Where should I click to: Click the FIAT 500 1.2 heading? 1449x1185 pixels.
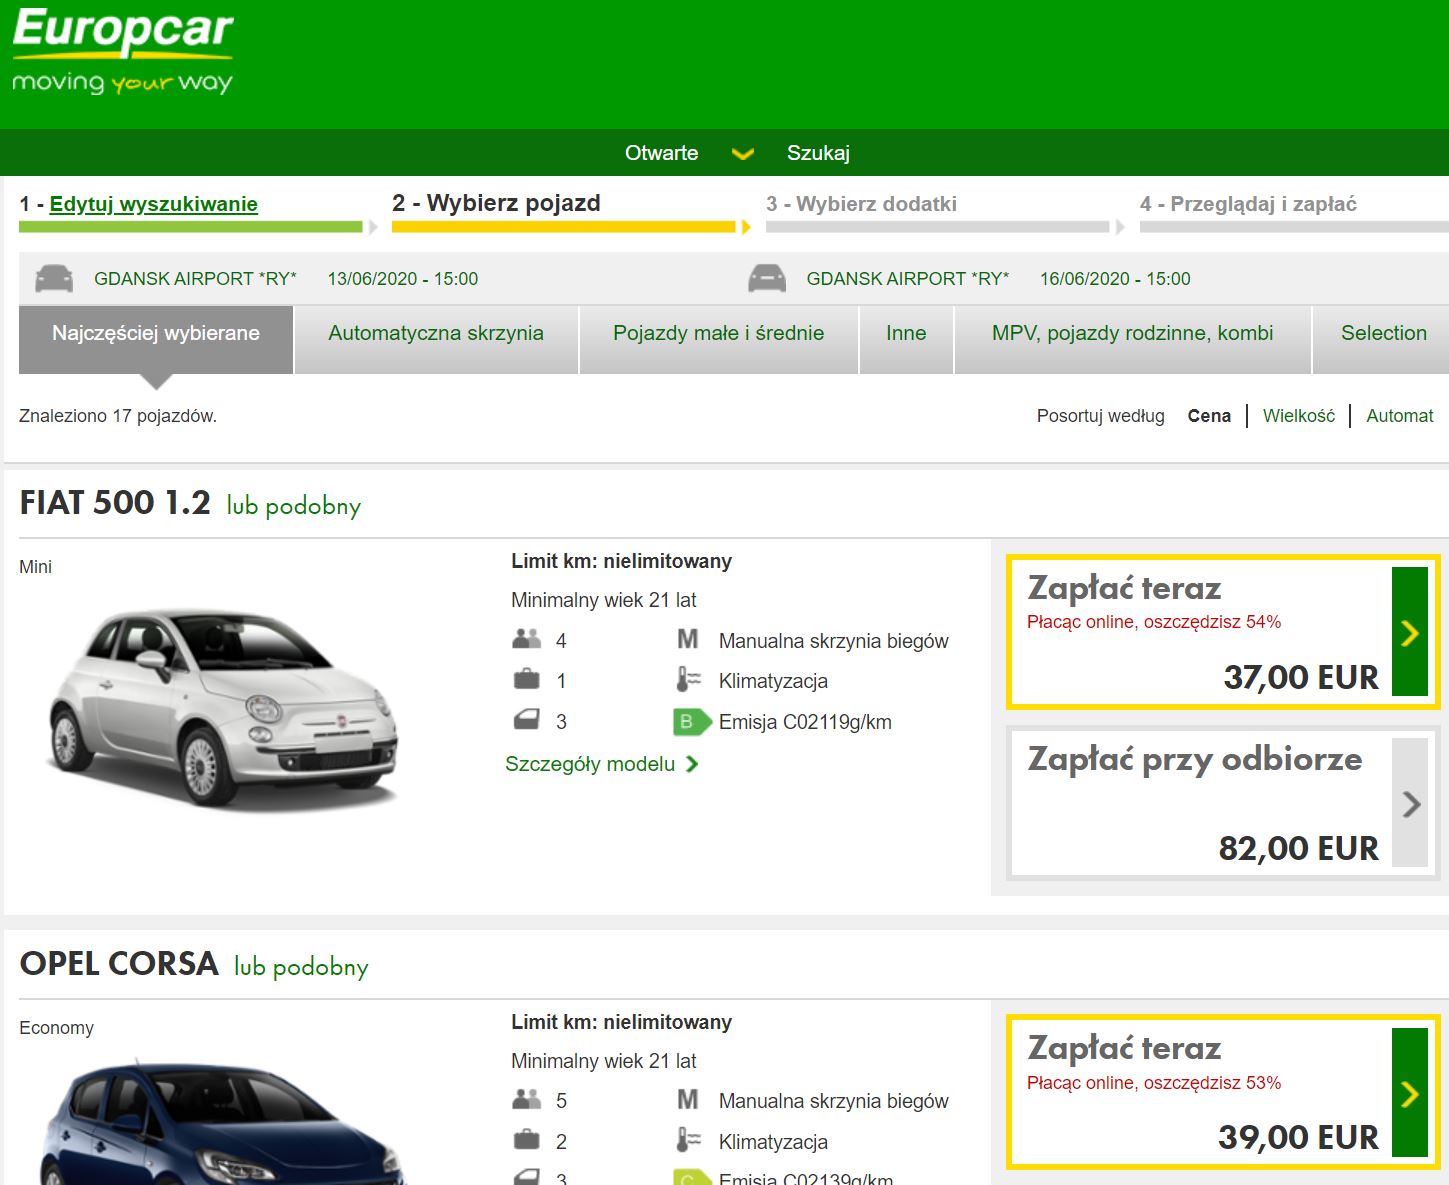pyautogui.click(x=115, y=502)
